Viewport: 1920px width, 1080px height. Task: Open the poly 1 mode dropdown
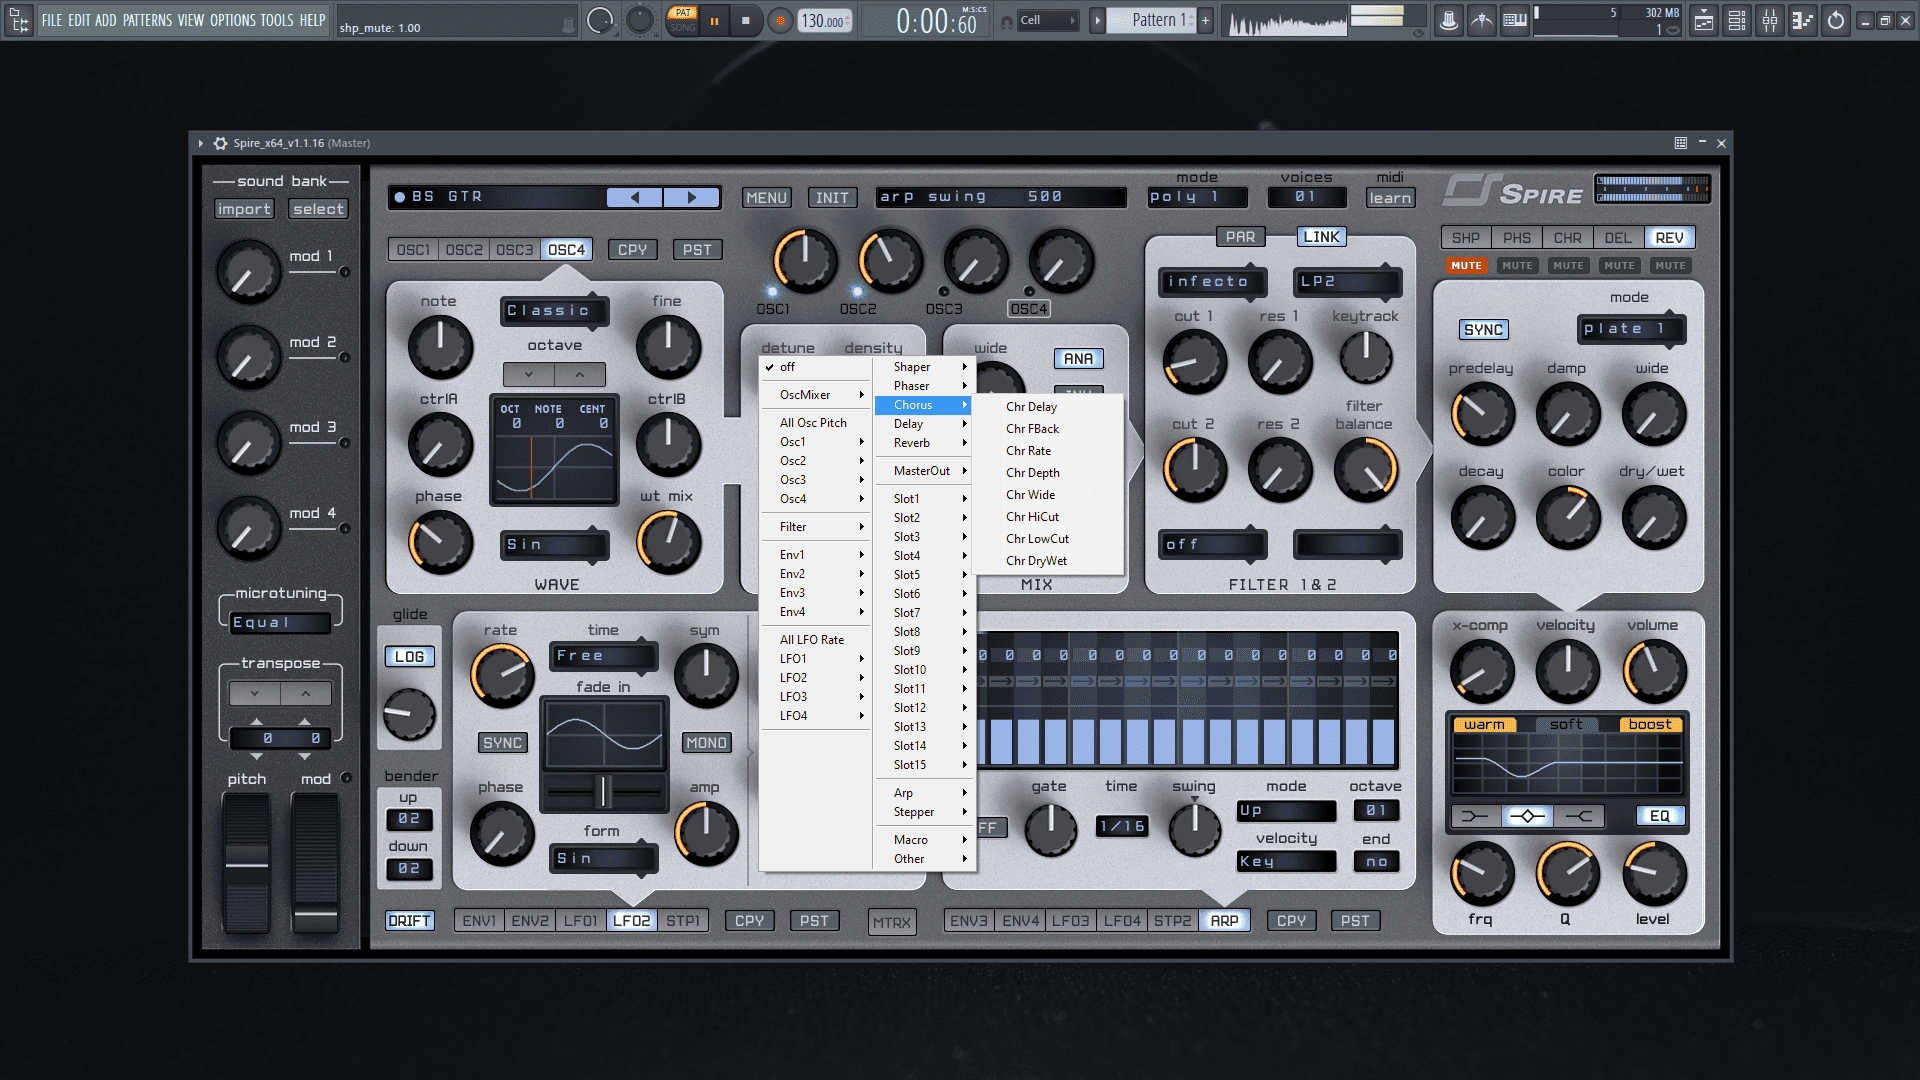pyautogui.click(x=1197, y=197)
